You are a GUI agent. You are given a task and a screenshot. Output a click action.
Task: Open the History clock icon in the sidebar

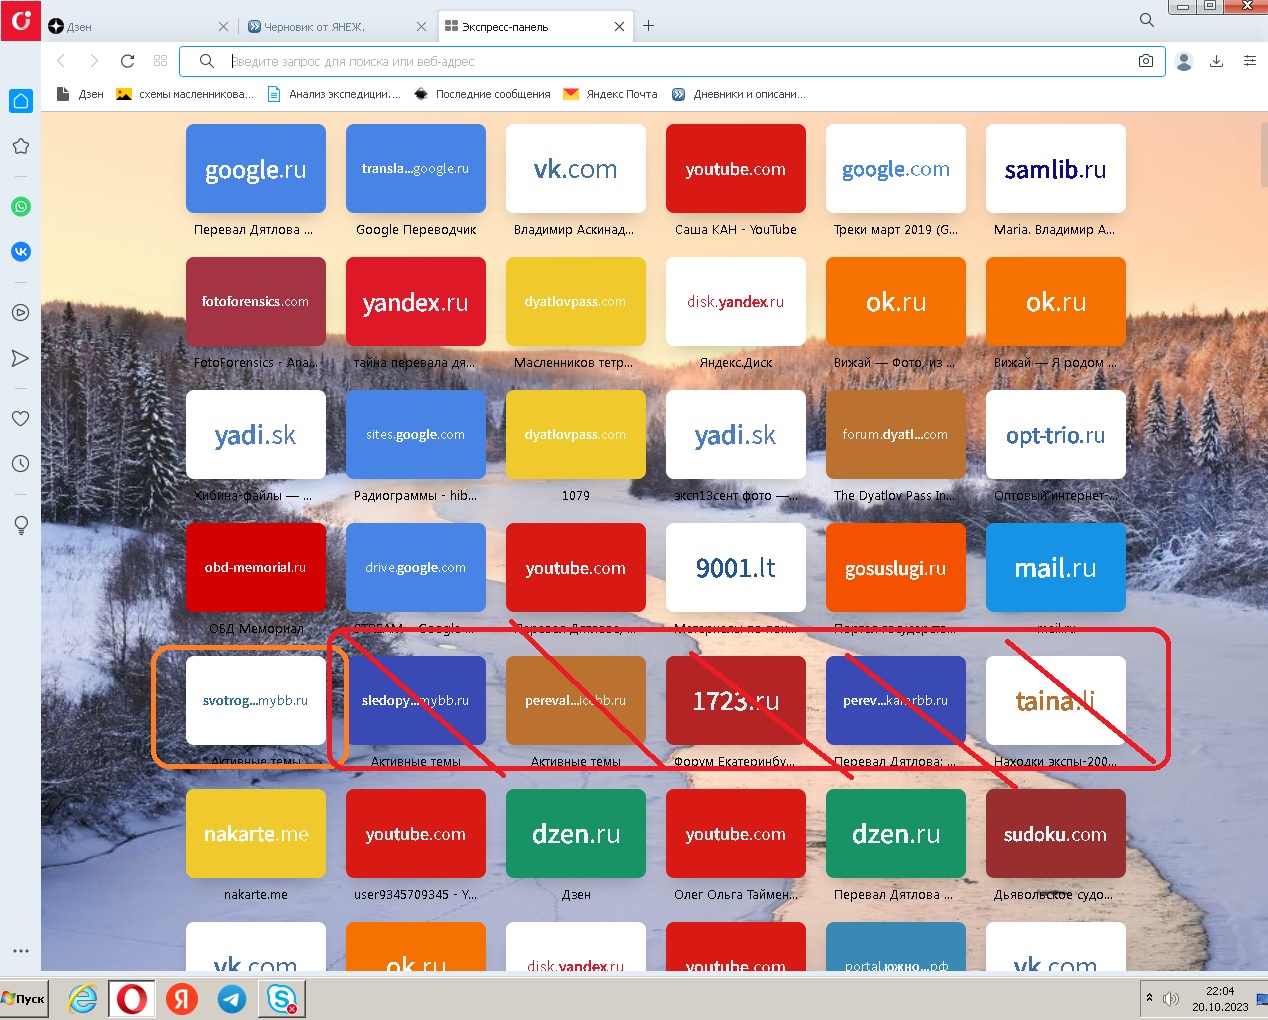coord(20,464)
